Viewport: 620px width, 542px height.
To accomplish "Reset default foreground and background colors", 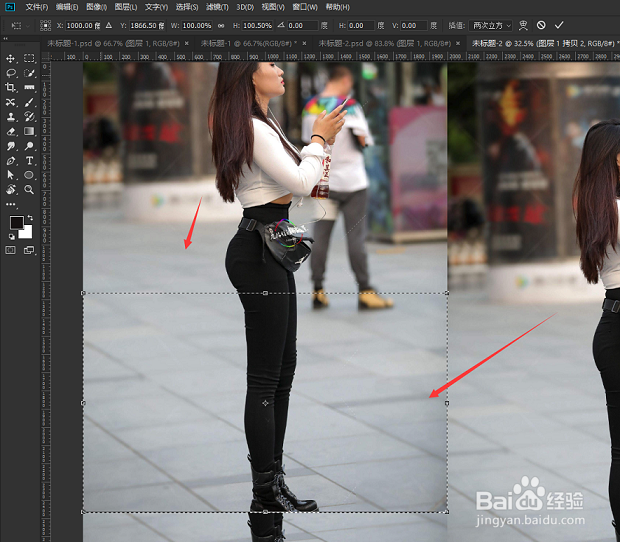I will pyautogui.click(x=11, y=236).
